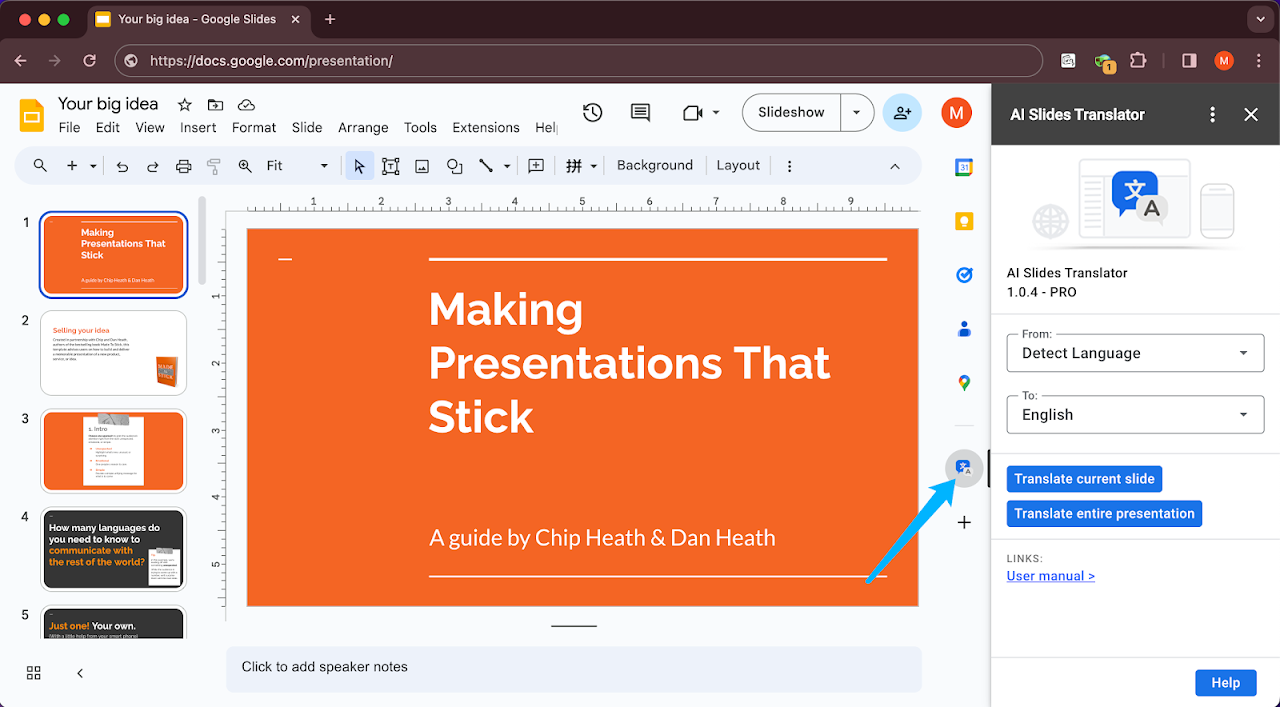Open Google Maps in side panel

coord(964,383)
